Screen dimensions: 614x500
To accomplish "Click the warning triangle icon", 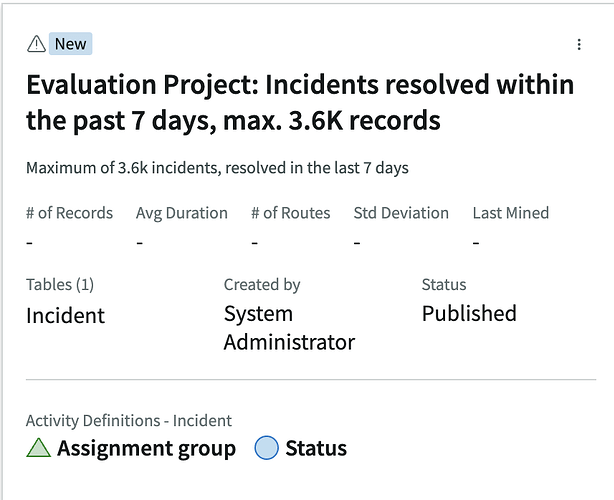I will 36,43.
